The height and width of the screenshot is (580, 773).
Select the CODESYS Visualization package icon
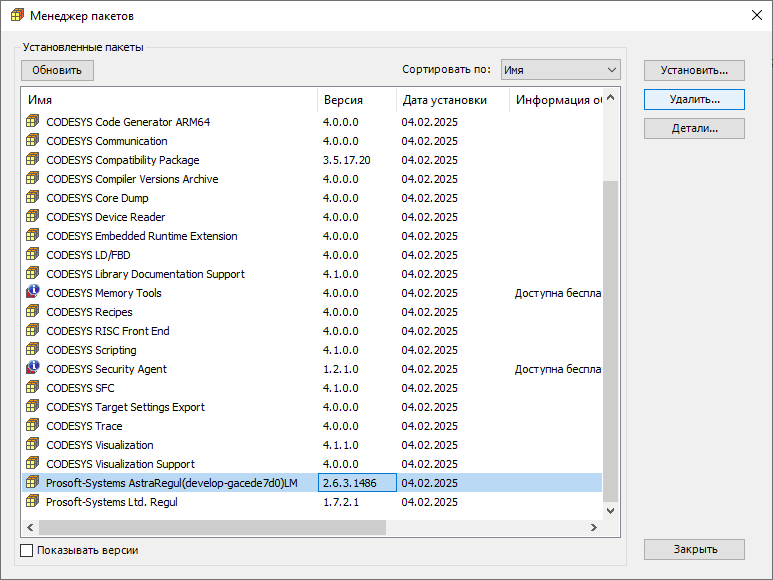[33, 445]
